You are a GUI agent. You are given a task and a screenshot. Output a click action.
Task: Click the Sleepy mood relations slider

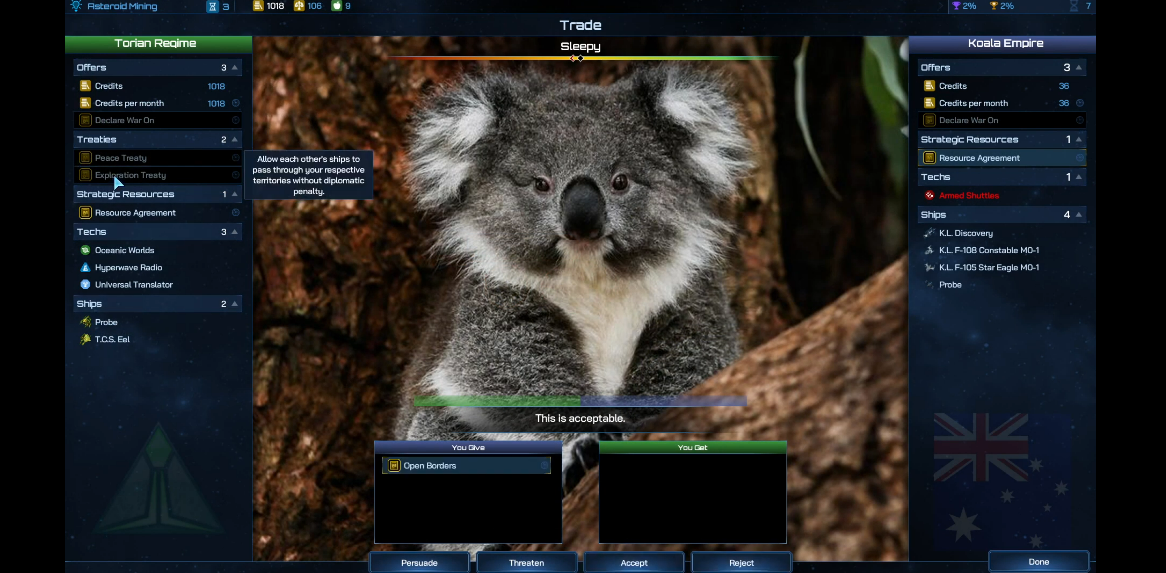coord(581,58)
